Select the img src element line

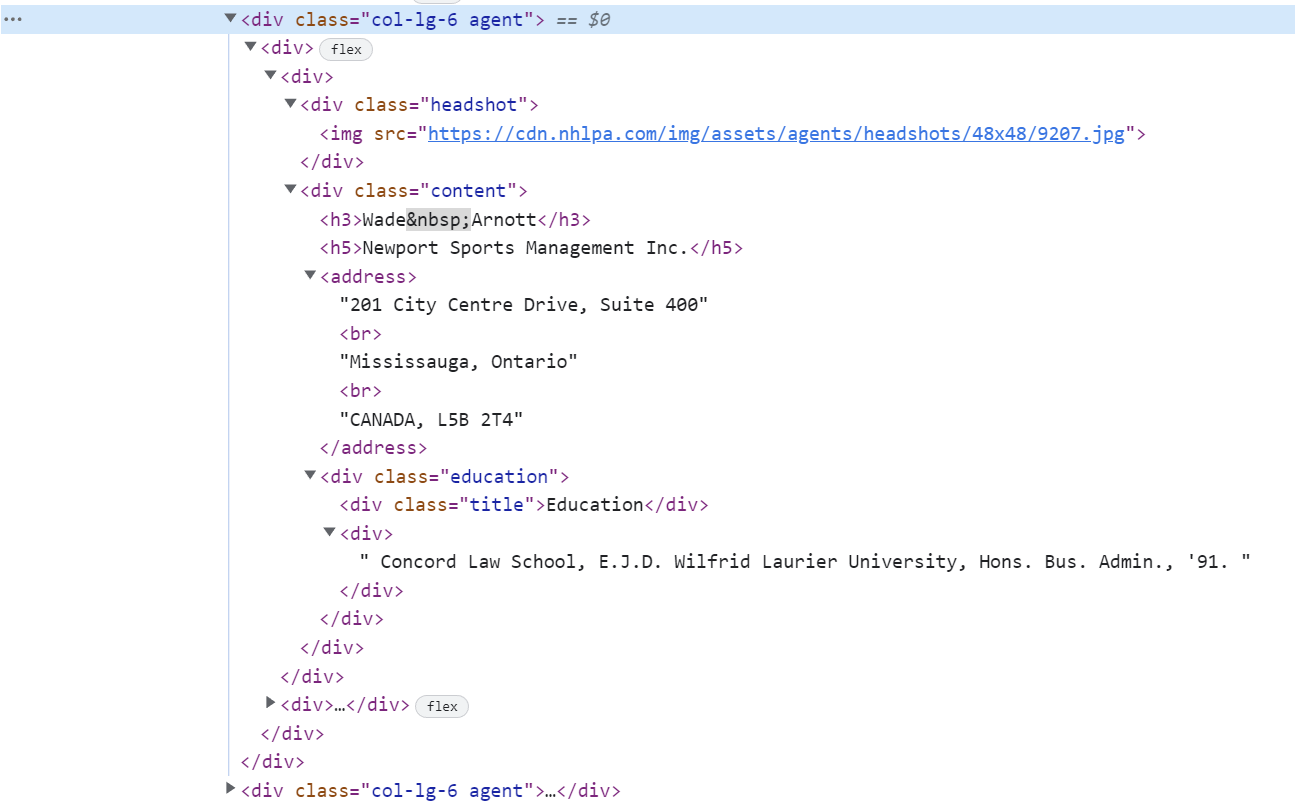[732, 133]
